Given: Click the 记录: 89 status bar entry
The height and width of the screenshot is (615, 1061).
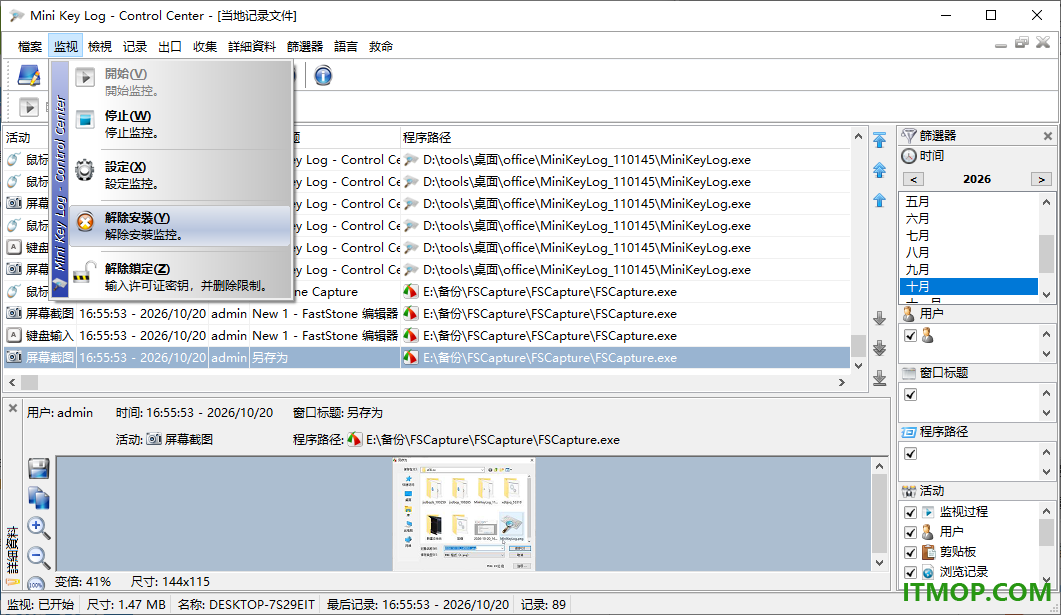Looking at the screenshot, I should click(543, 605).
